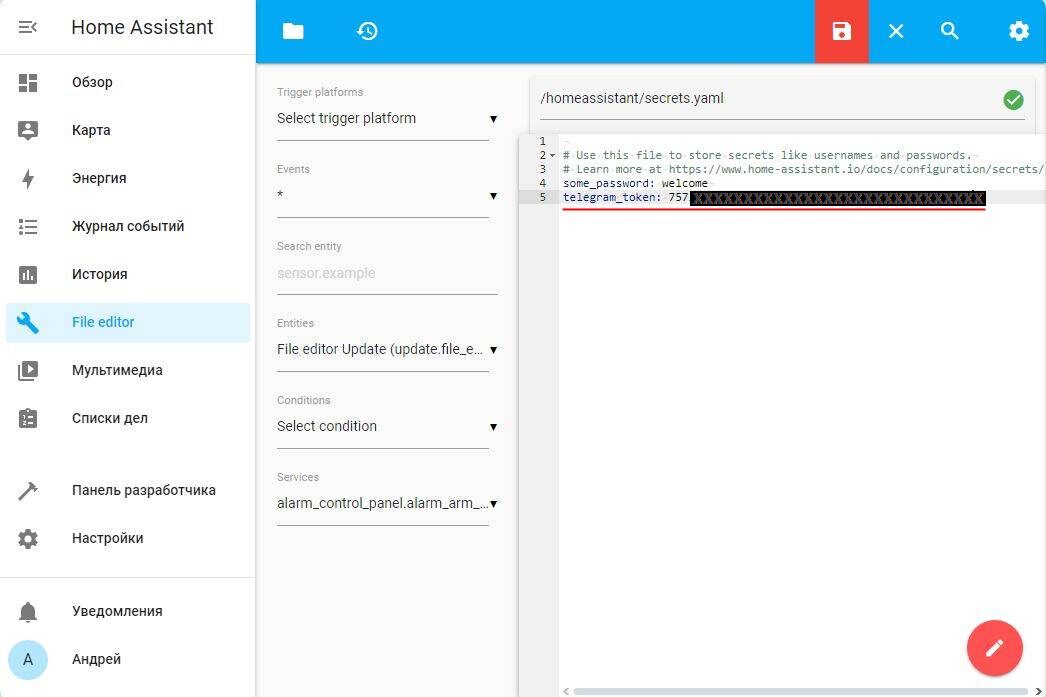Open the file history clock icon
Screen dimensions: 1046x697
[x=367, y=31]
